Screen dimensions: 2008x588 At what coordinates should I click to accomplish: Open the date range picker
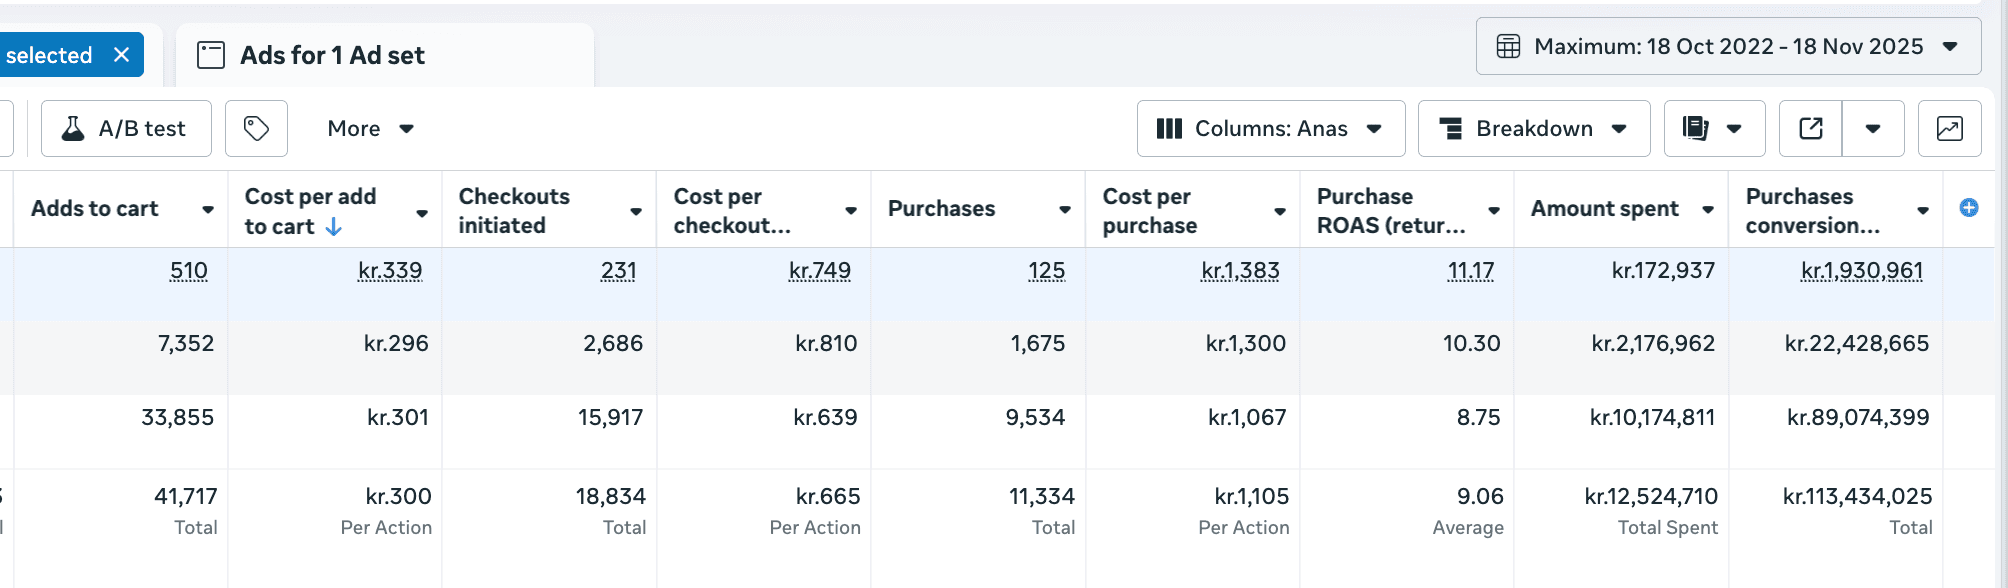coord(1728,47)
